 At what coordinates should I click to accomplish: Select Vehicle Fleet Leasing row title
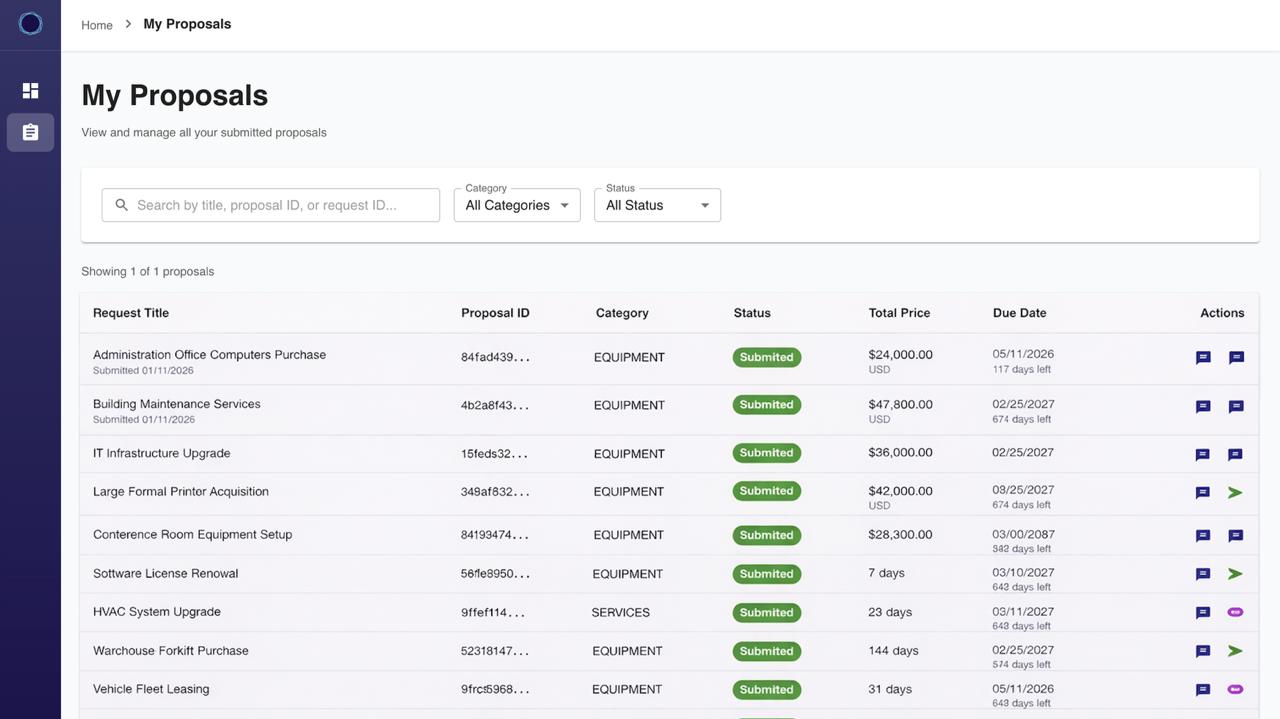[x=151, y=689]
